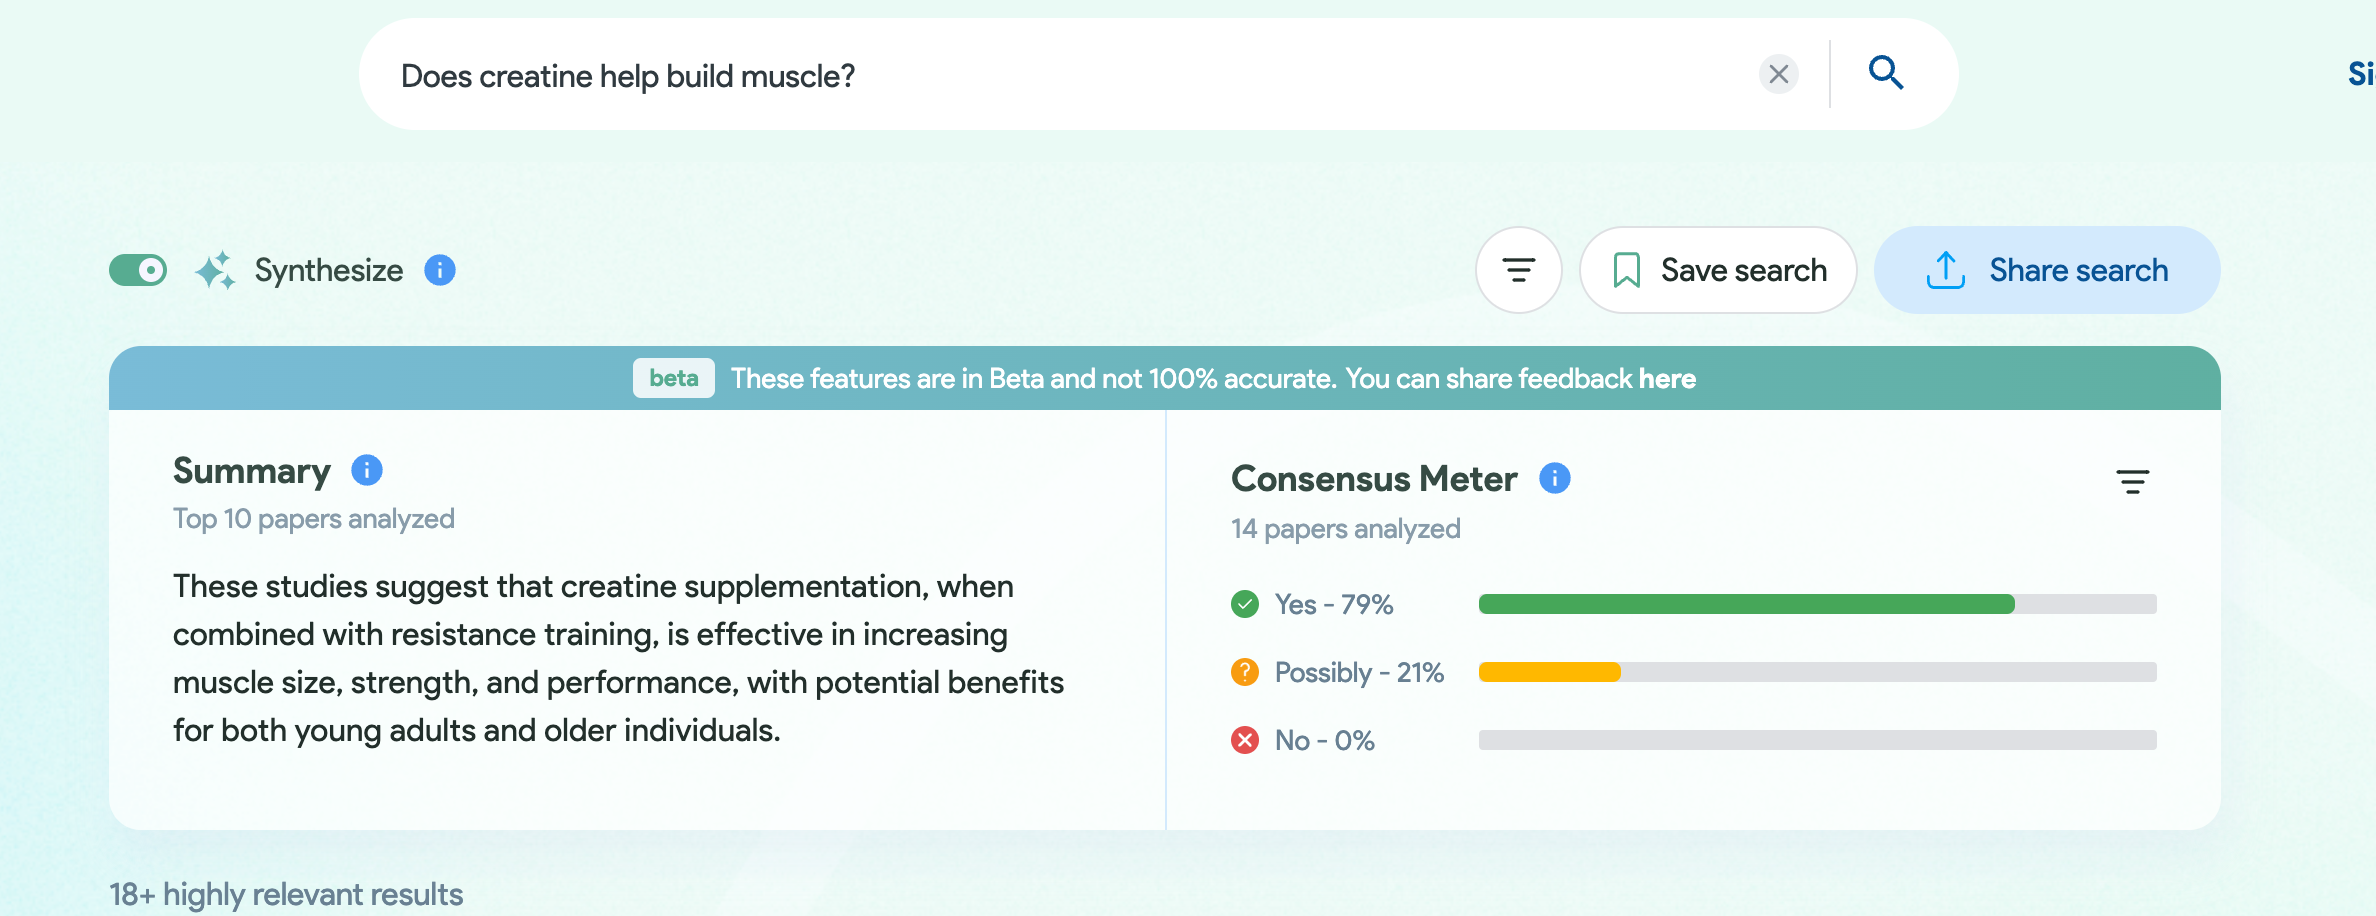The image size is (2376, 916).
Task: Click the Consensus Meter info icon
Action: pyautogui.click(x=1554, y=478)
